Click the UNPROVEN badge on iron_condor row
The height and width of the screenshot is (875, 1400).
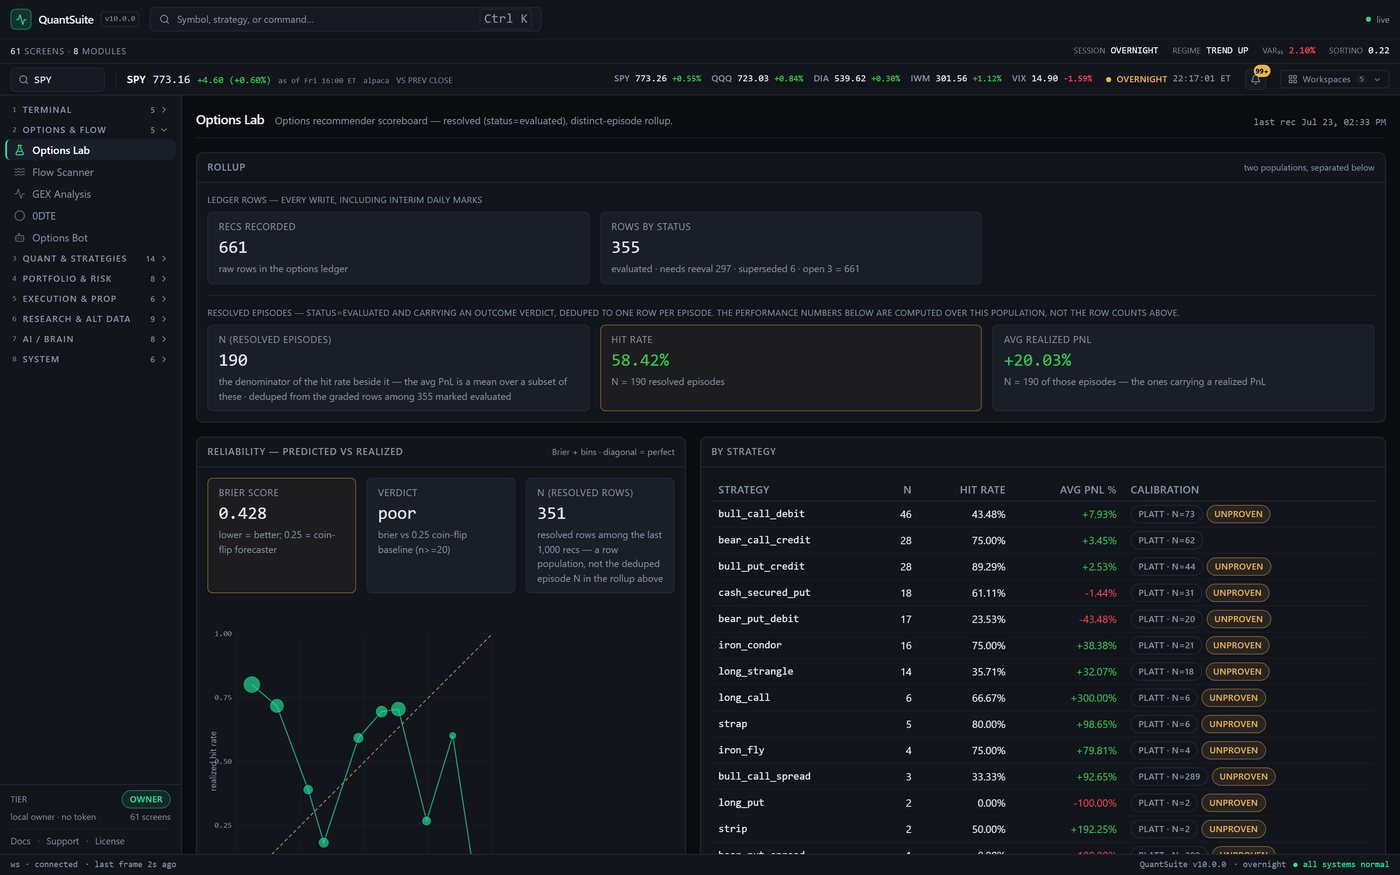pyautogui.click(x=1238, y=645)
